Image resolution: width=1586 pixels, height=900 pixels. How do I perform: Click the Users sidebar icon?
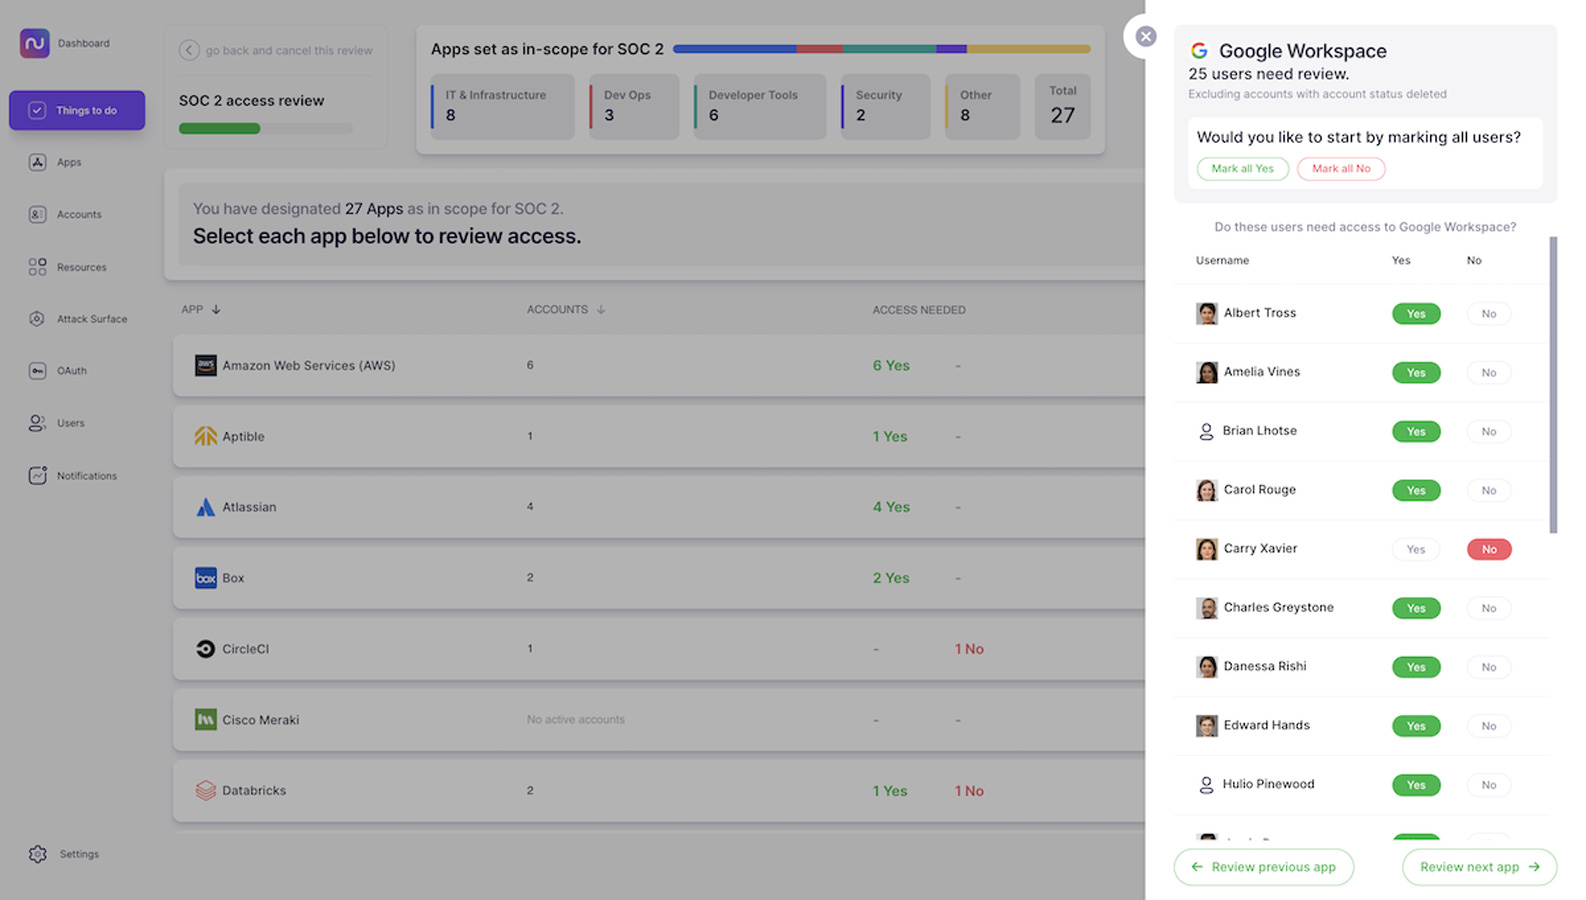37,423
